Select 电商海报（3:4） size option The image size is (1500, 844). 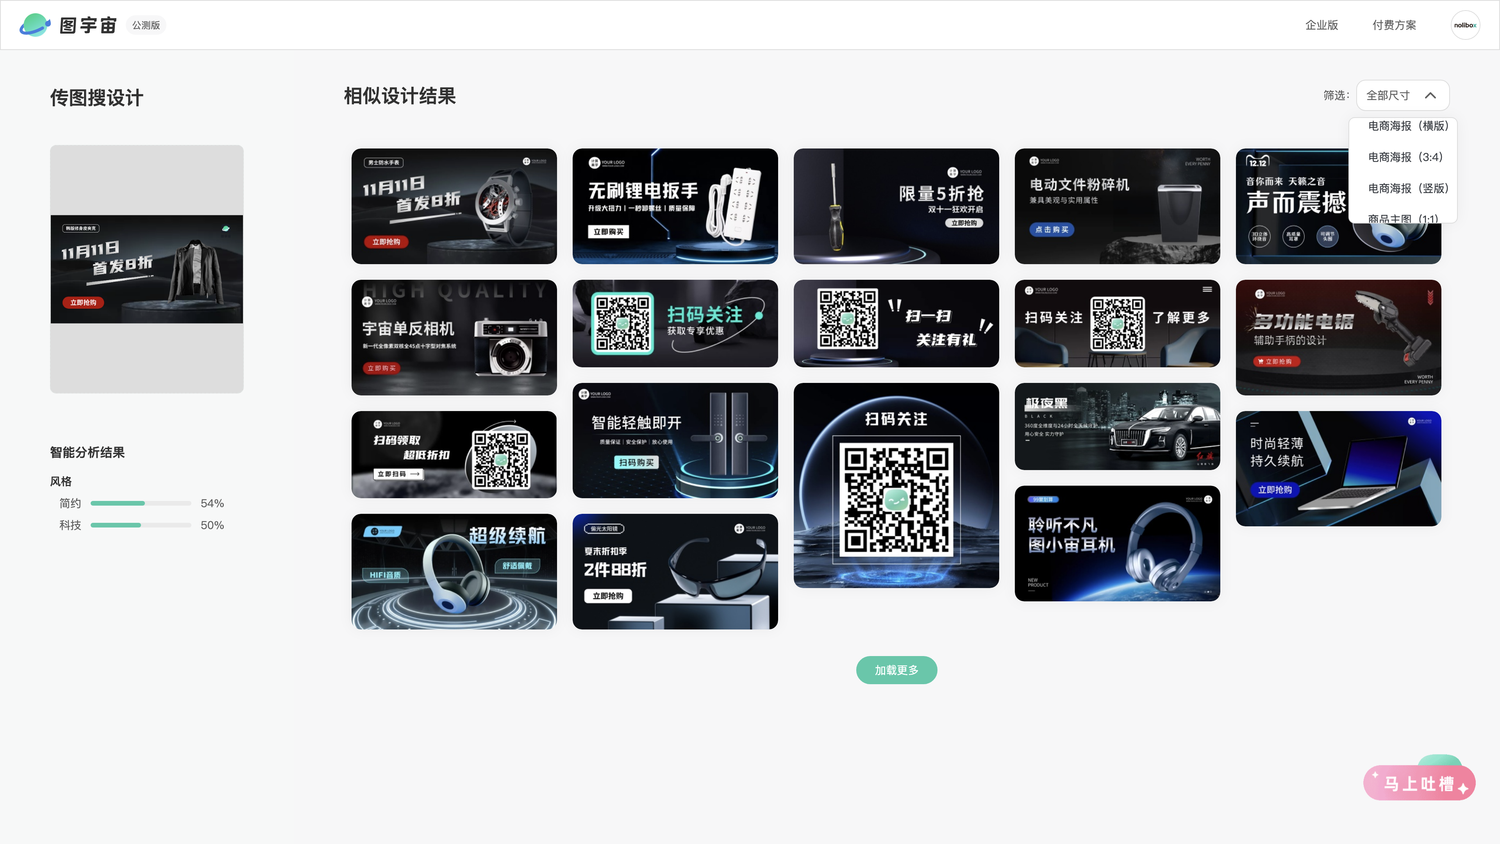[1405, 157]
